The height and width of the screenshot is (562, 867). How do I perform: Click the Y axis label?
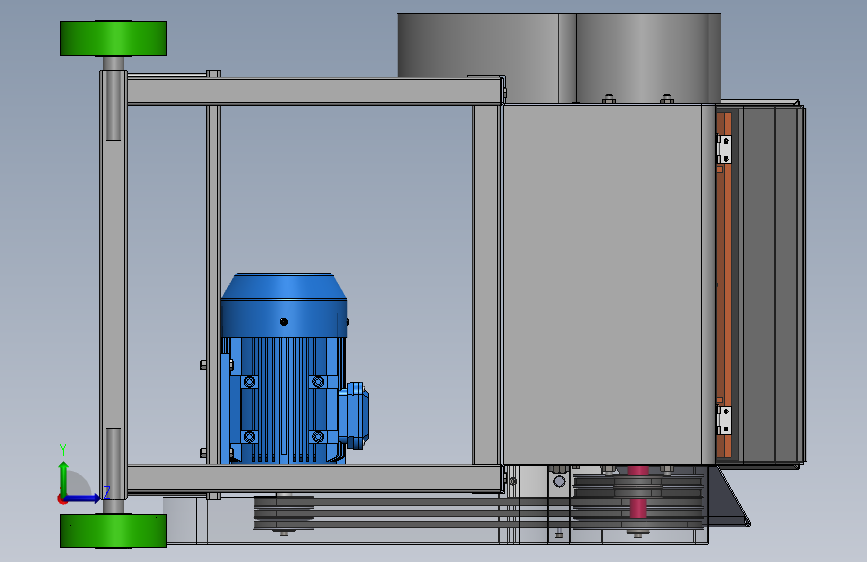[63, 450]
